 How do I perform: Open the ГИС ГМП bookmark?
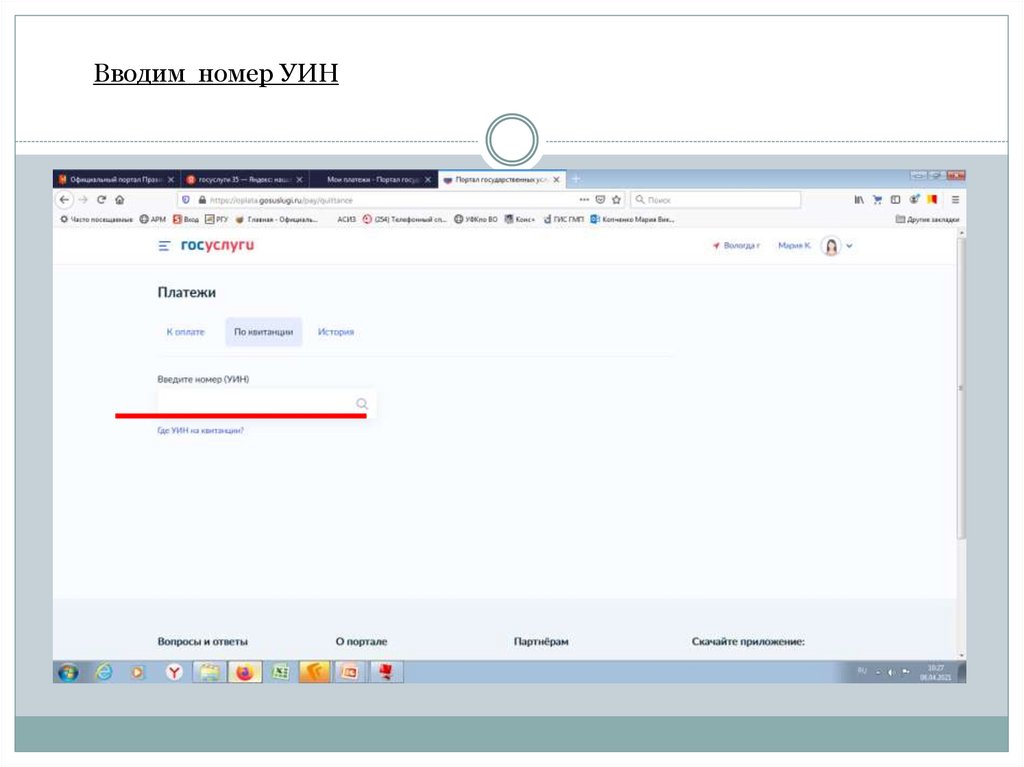click(564, 220)
